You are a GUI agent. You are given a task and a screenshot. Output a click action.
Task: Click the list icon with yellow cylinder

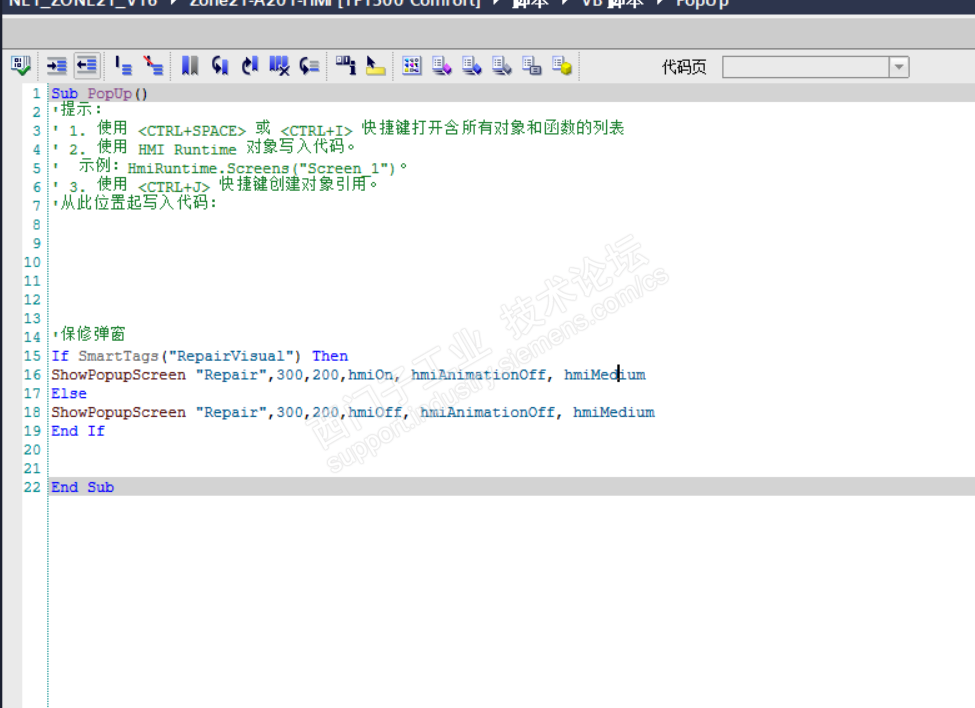click(561, 65)
